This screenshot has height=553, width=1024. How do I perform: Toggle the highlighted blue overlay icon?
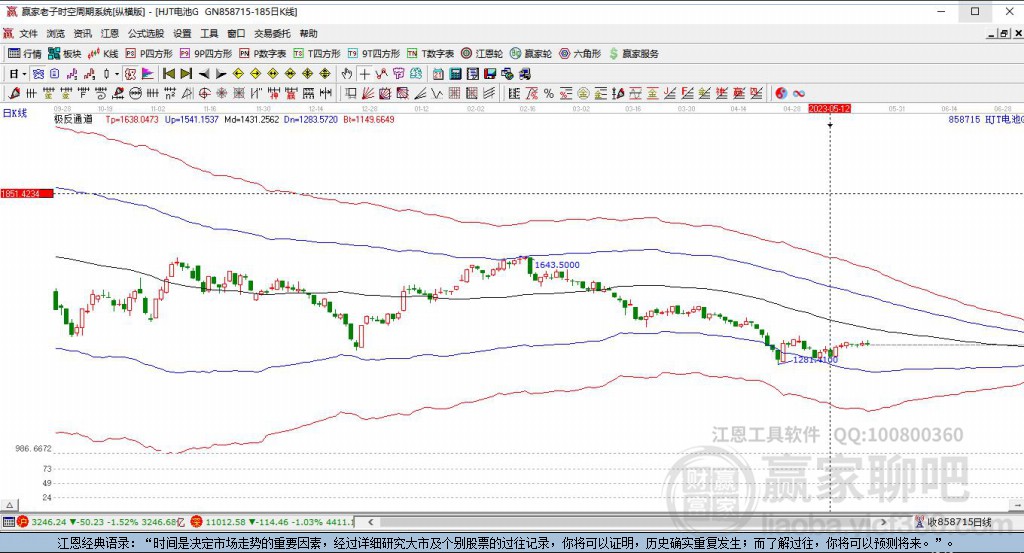(39, 74)
